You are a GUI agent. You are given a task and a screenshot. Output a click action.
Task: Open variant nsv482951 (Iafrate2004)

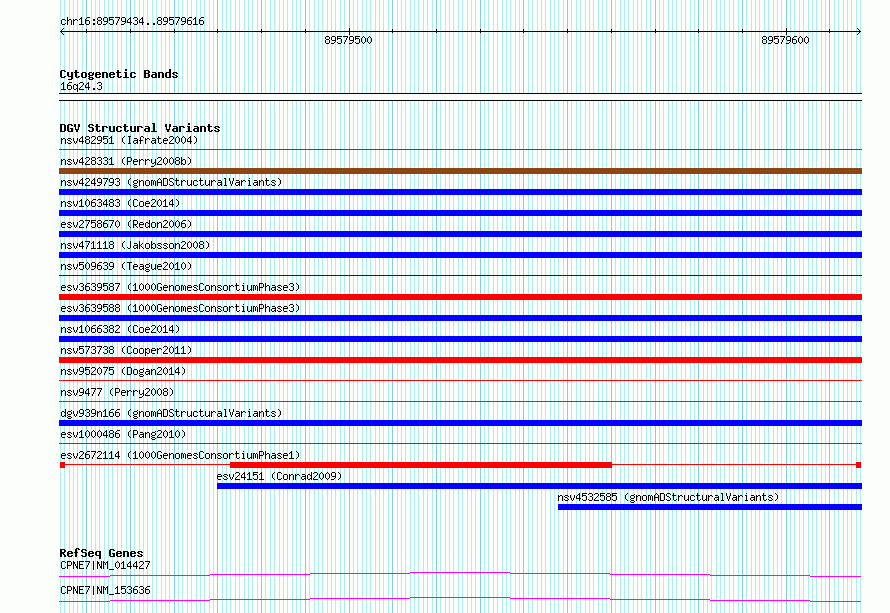(x=129, y=140)
